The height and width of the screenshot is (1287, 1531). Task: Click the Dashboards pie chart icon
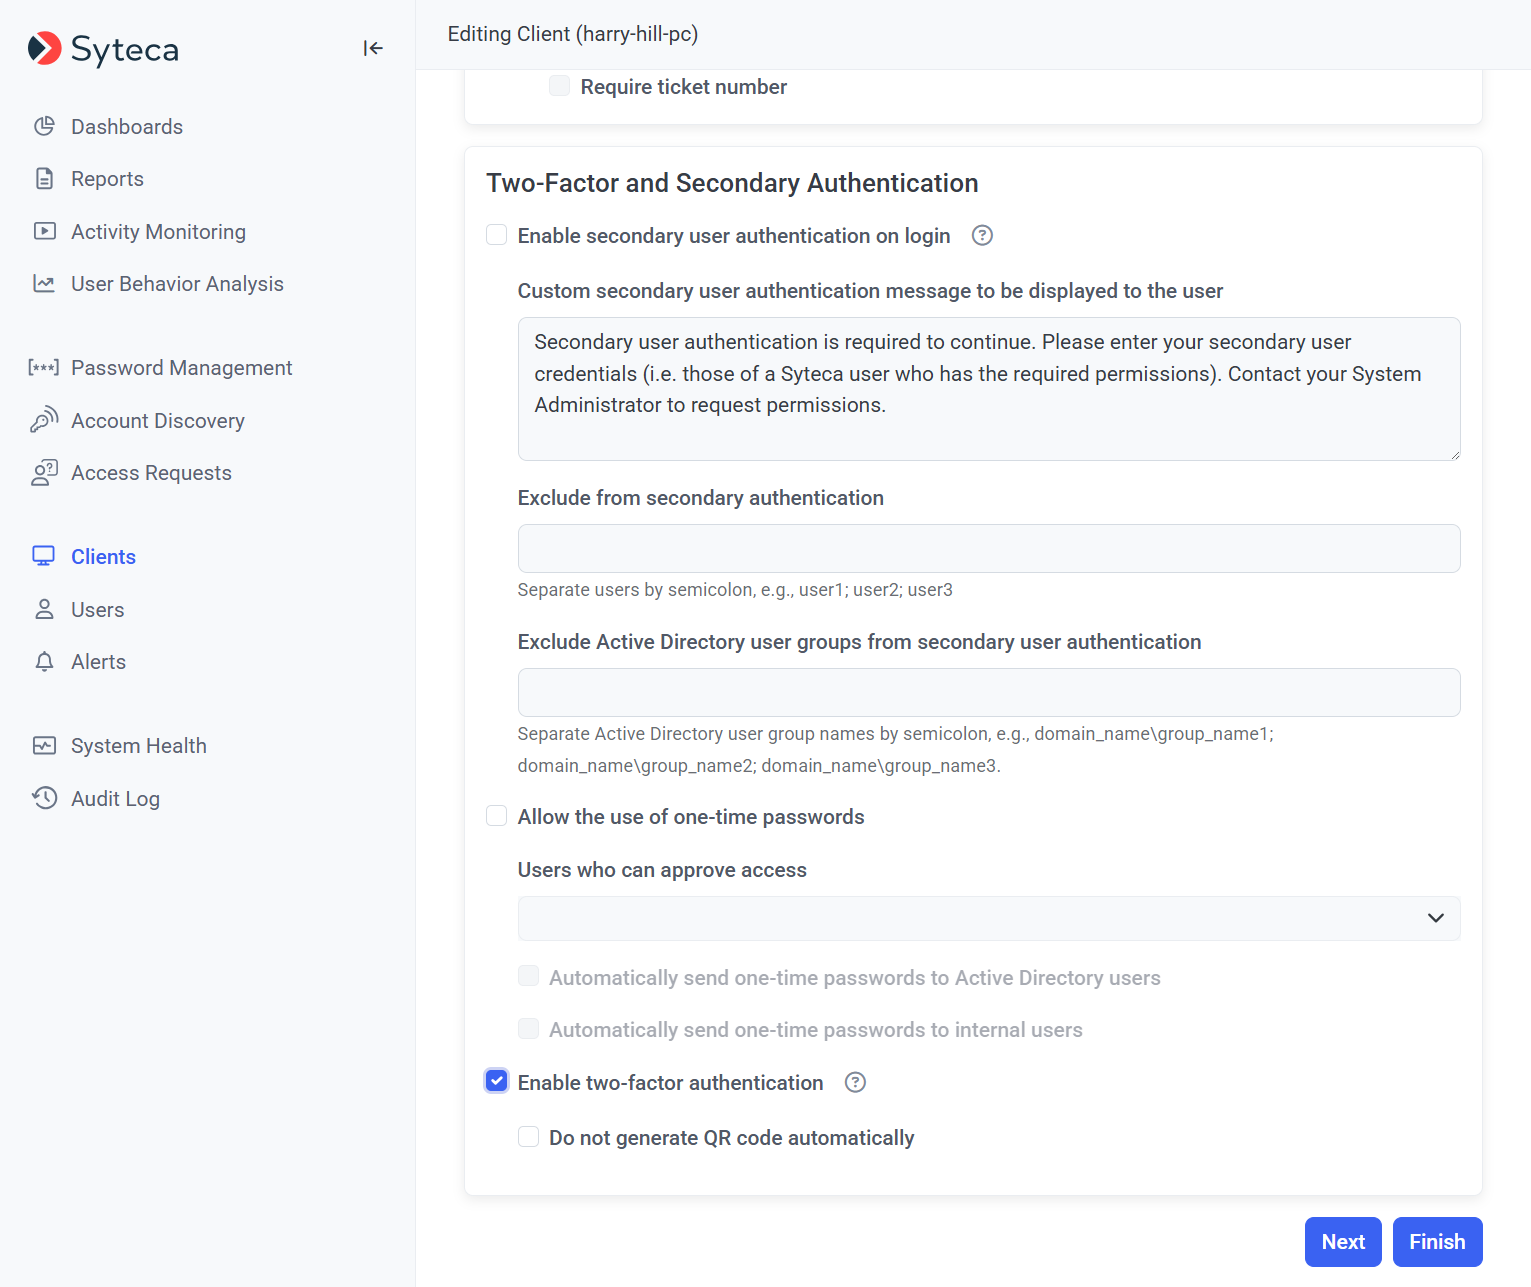44,127
